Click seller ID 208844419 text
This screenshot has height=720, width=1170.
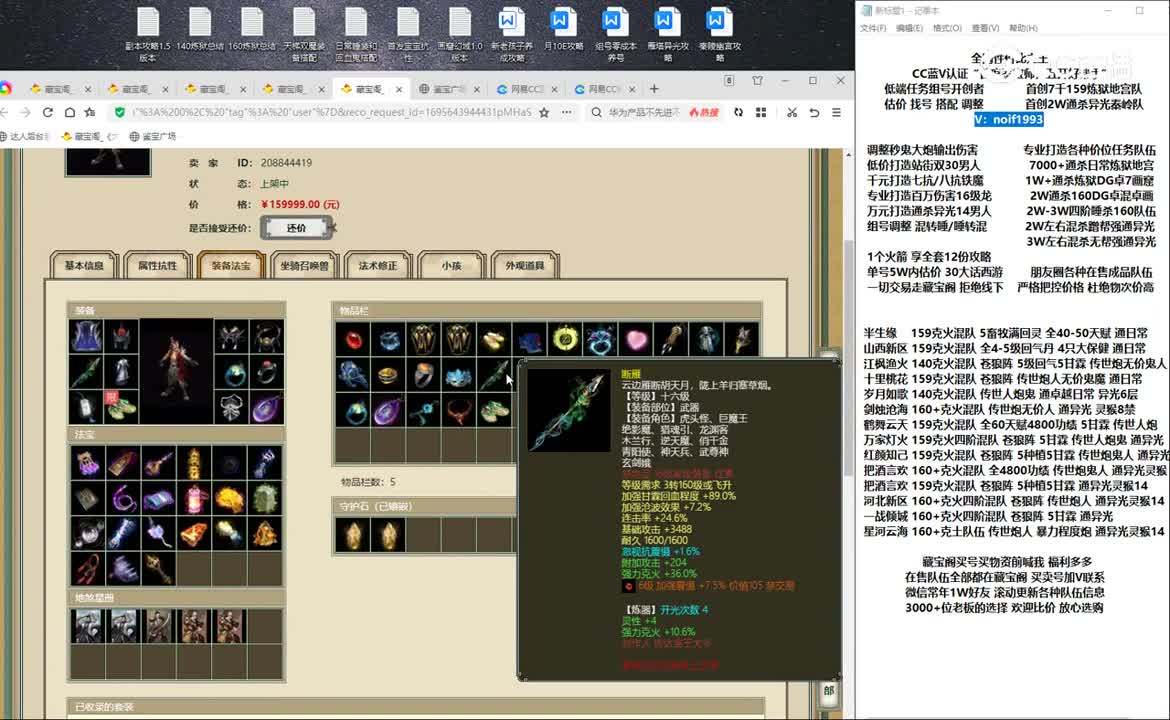(x=286, y=163)
